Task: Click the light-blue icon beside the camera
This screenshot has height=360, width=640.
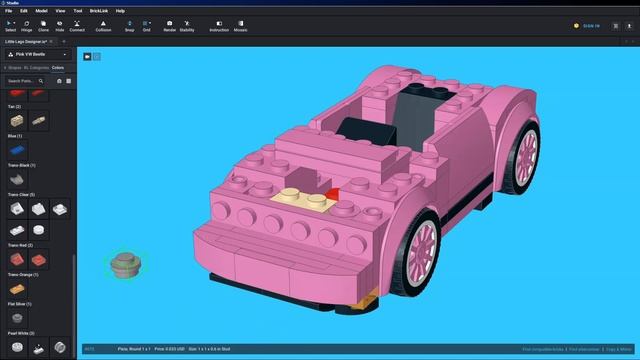Action: [97, 57]
